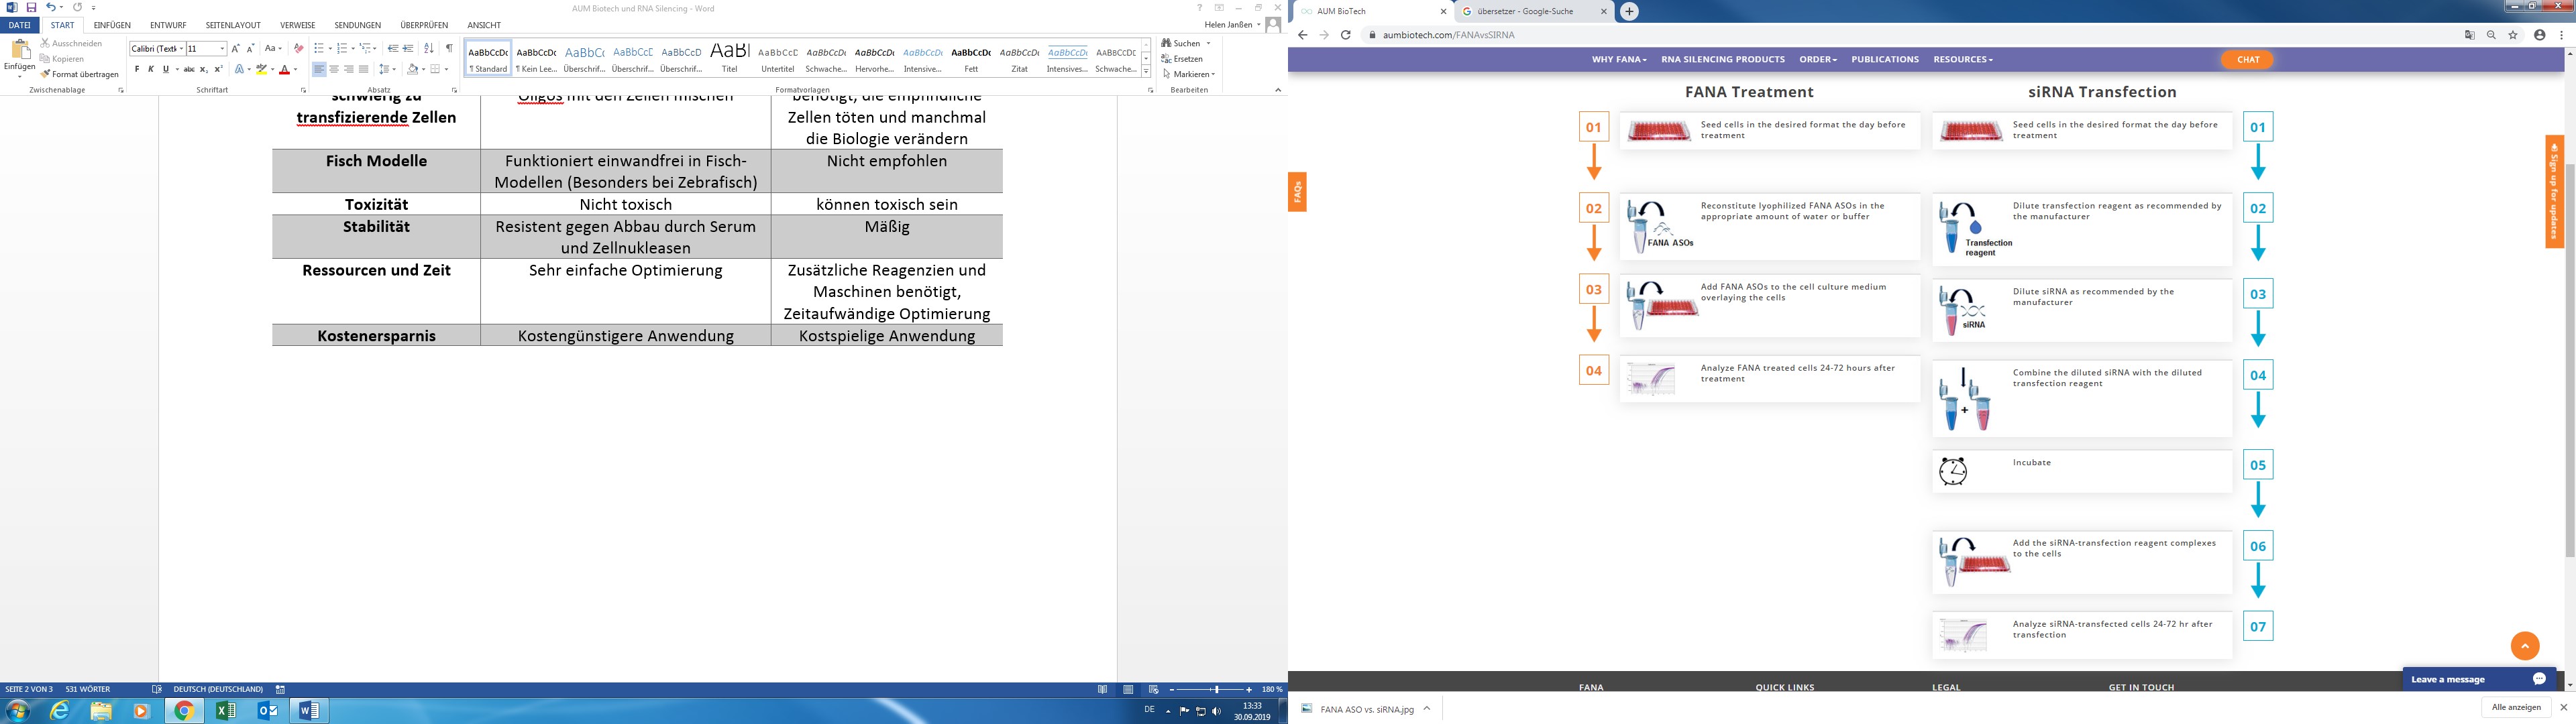The image size is (2576, 724).
Task: Toggle bold formatting in Word
Action: click(137, 69)
